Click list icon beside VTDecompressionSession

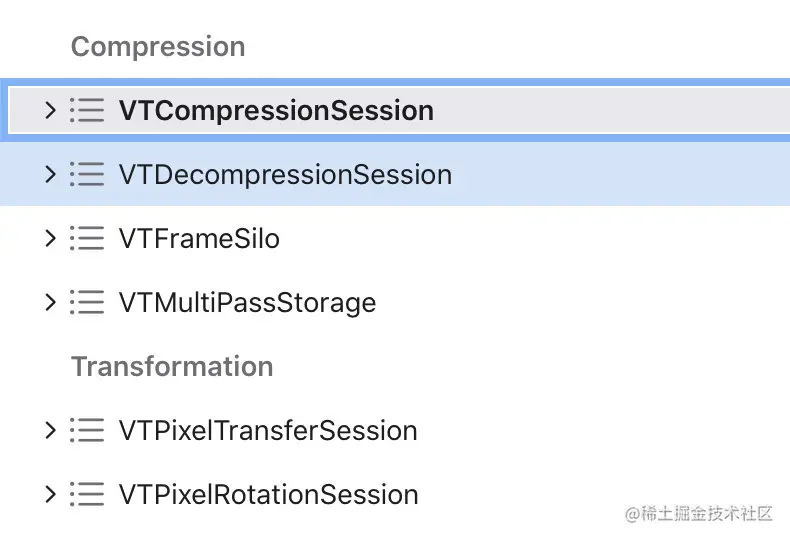pos(87,175)
